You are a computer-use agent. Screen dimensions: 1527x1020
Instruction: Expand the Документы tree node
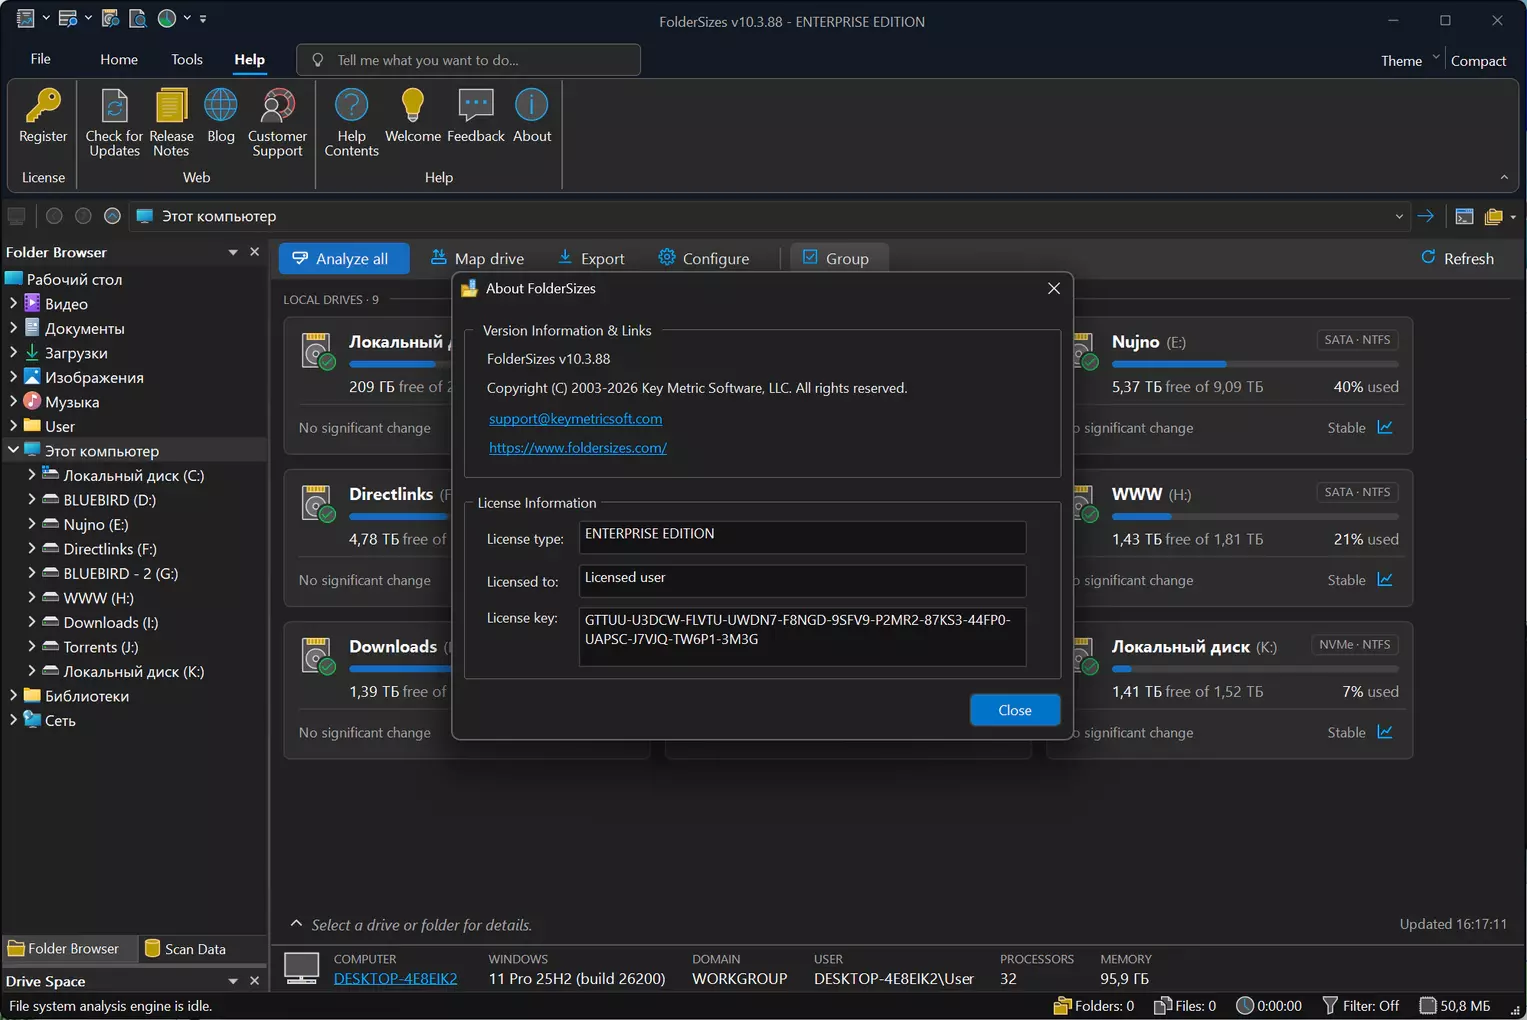point(13,327)
